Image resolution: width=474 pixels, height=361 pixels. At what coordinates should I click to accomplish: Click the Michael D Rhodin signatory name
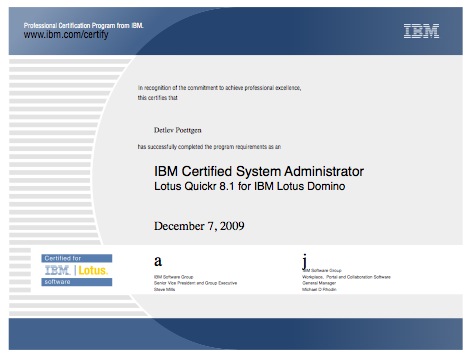pos(319,289)
